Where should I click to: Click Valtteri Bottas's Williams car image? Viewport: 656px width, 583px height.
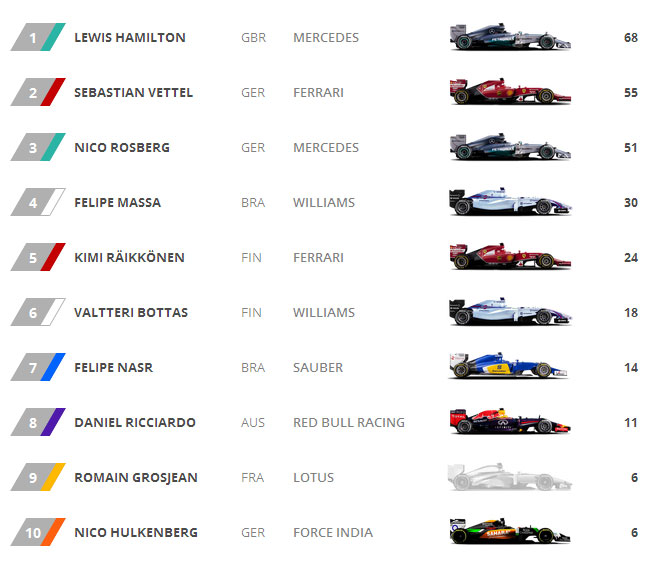coord(510,312)
